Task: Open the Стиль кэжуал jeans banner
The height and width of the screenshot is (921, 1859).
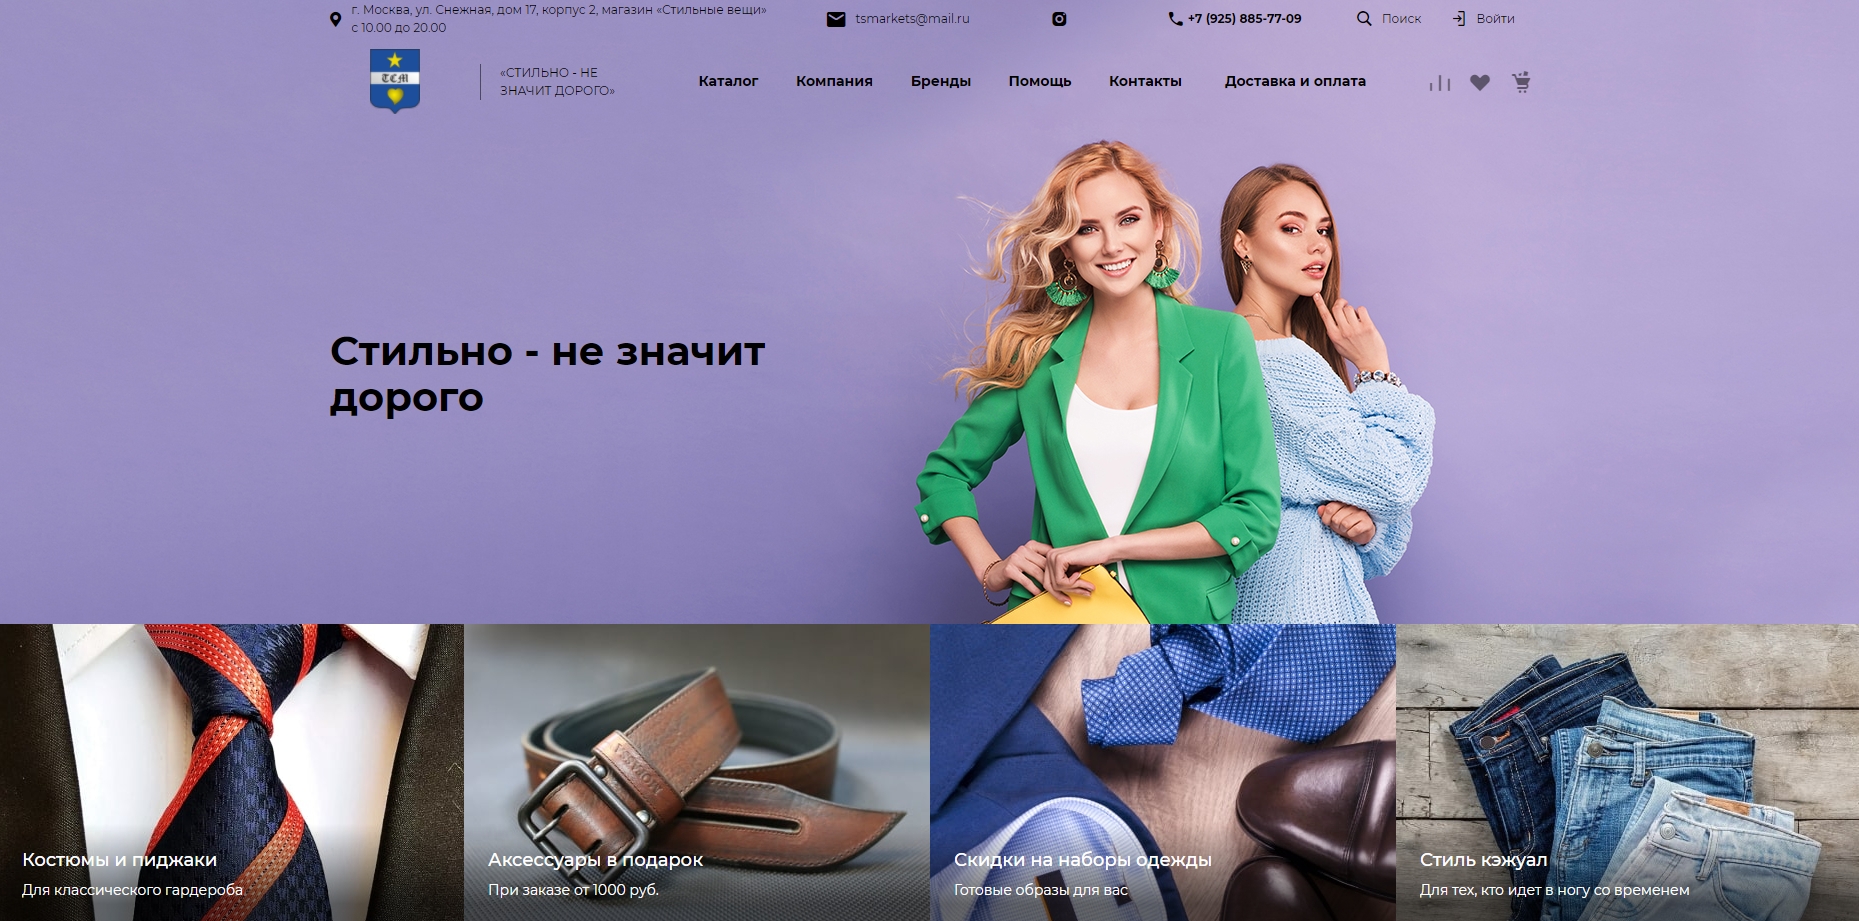Action: [1627, 772]
